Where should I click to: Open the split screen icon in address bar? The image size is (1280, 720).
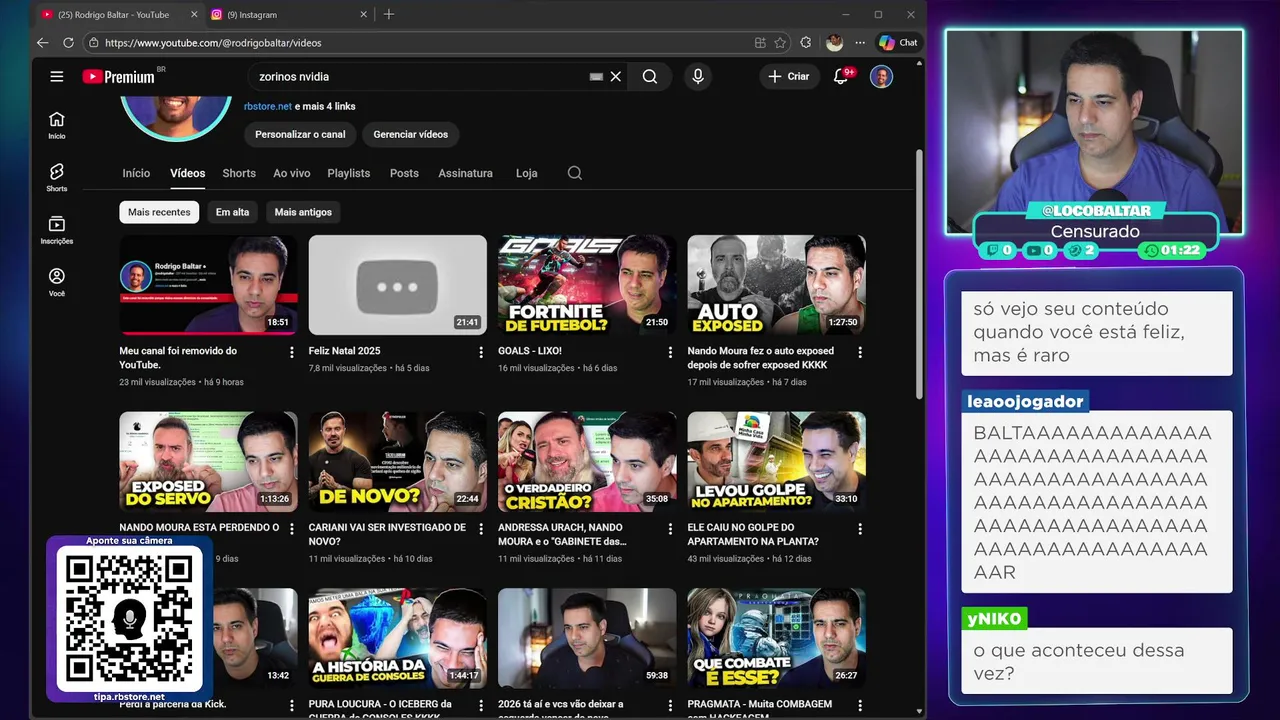(x=761, y=42)
